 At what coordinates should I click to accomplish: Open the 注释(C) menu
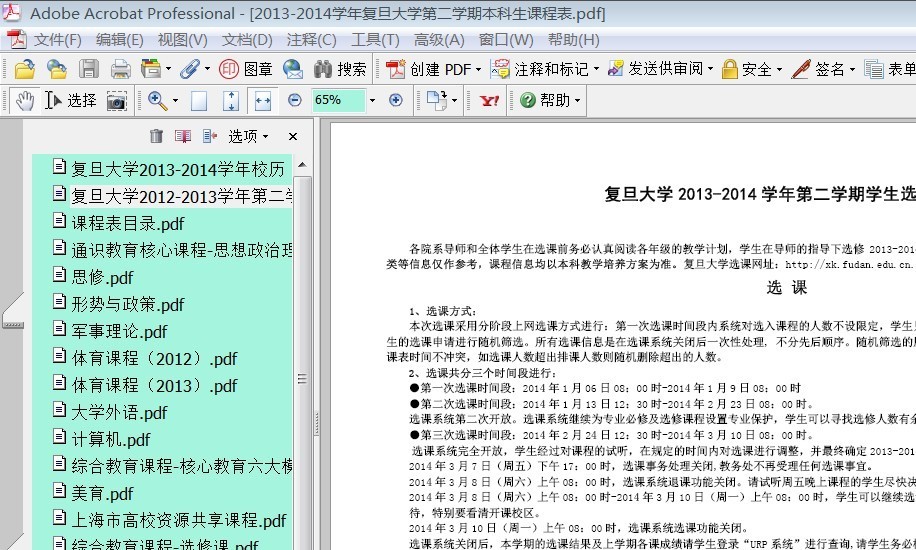(311, 40)
